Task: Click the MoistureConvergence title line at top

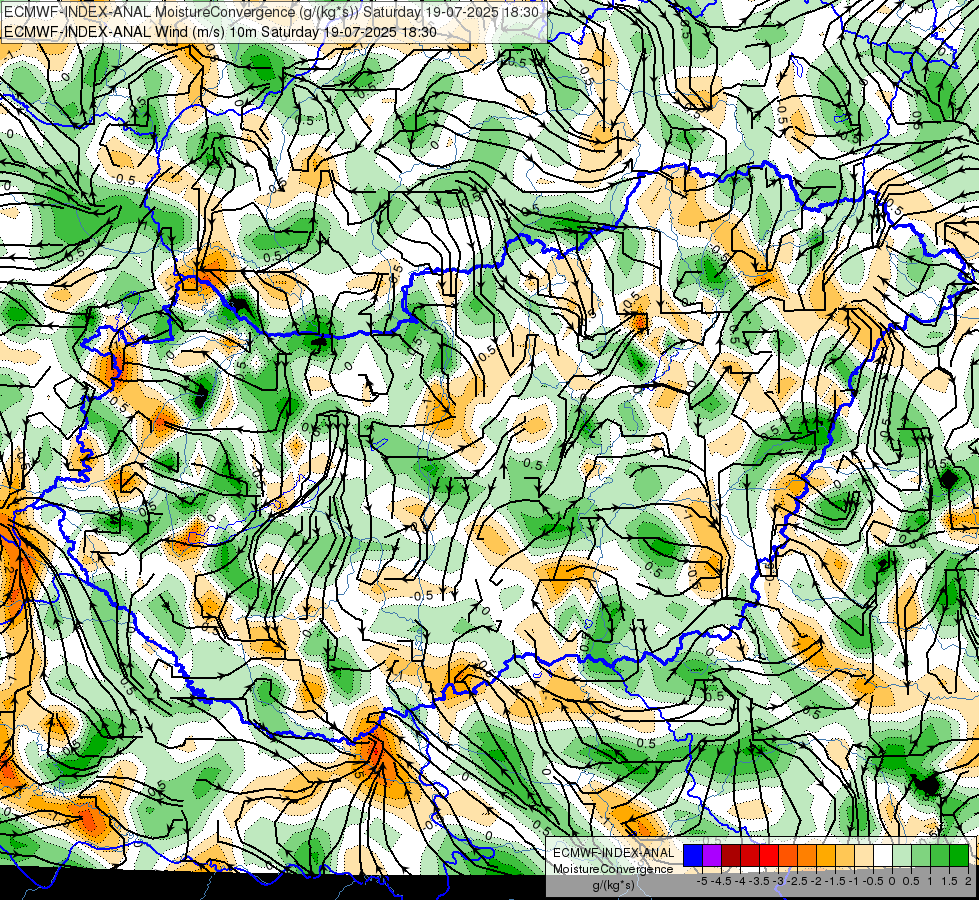Action: pos(274,12)
